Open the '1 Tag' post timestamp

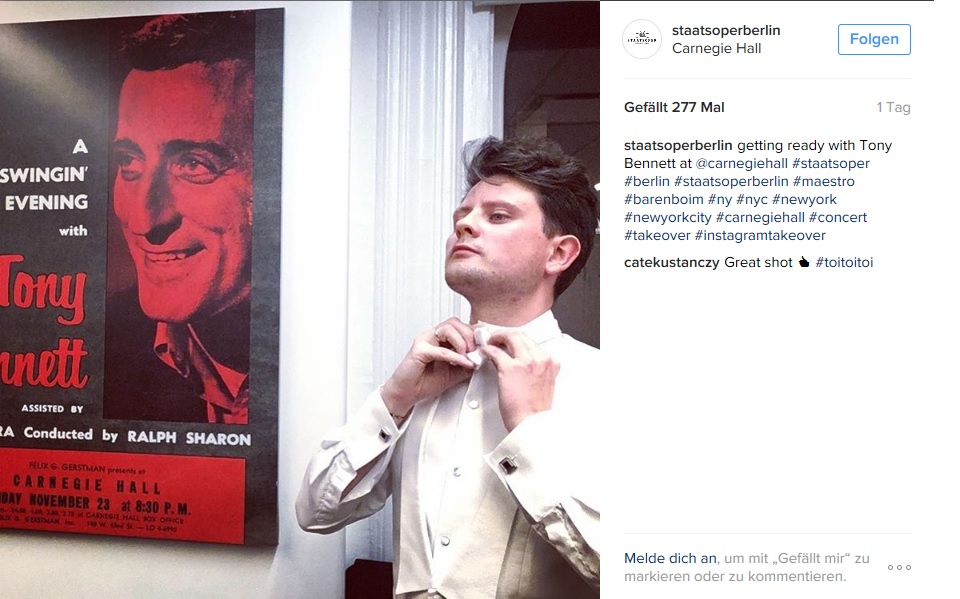click(x=893, y=107)
